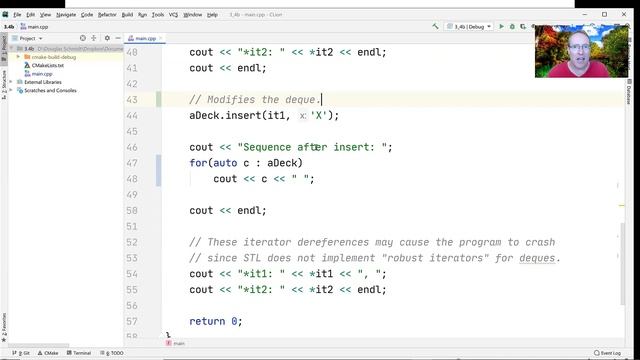Click the Run with Coverage icon

point(523,27)
